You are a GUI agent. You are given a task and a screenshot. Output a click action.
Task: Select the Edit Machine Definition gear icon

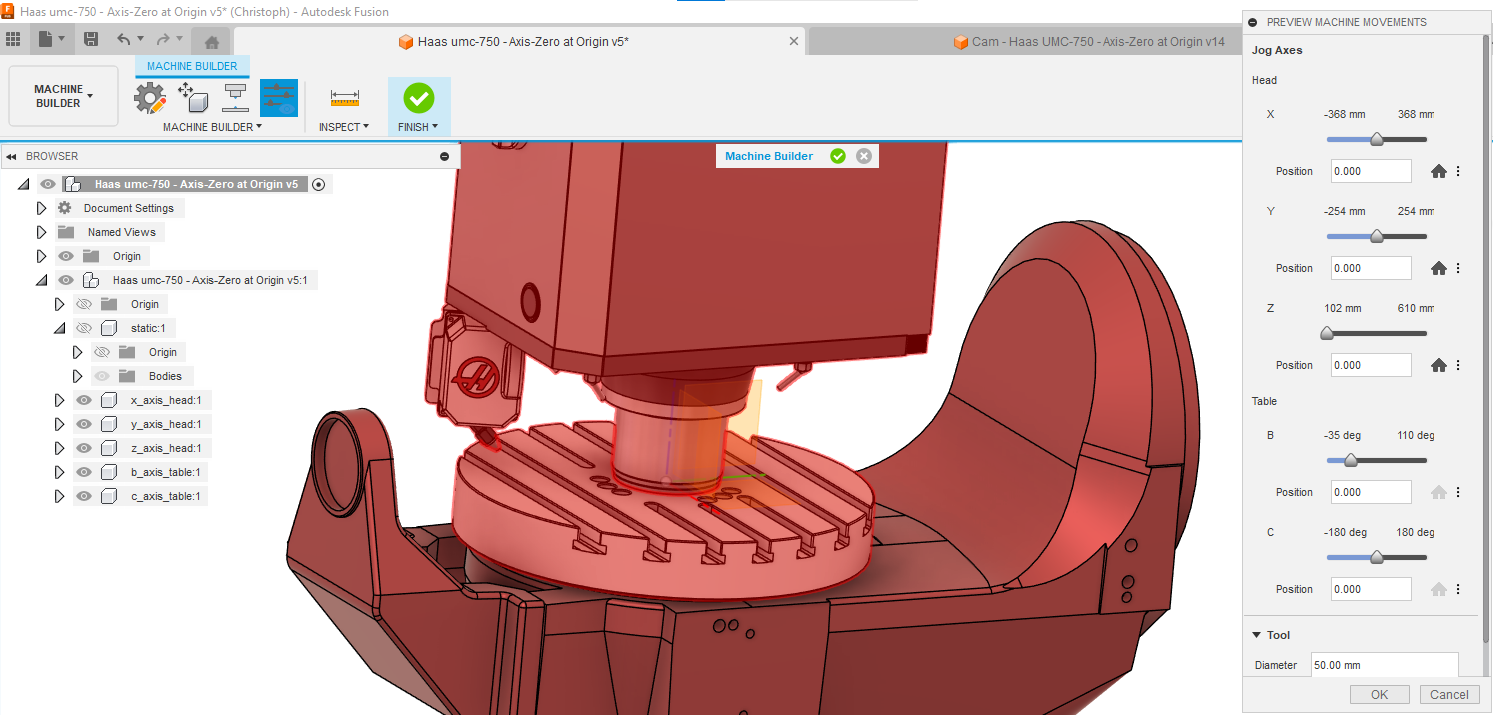pos(149,97)
